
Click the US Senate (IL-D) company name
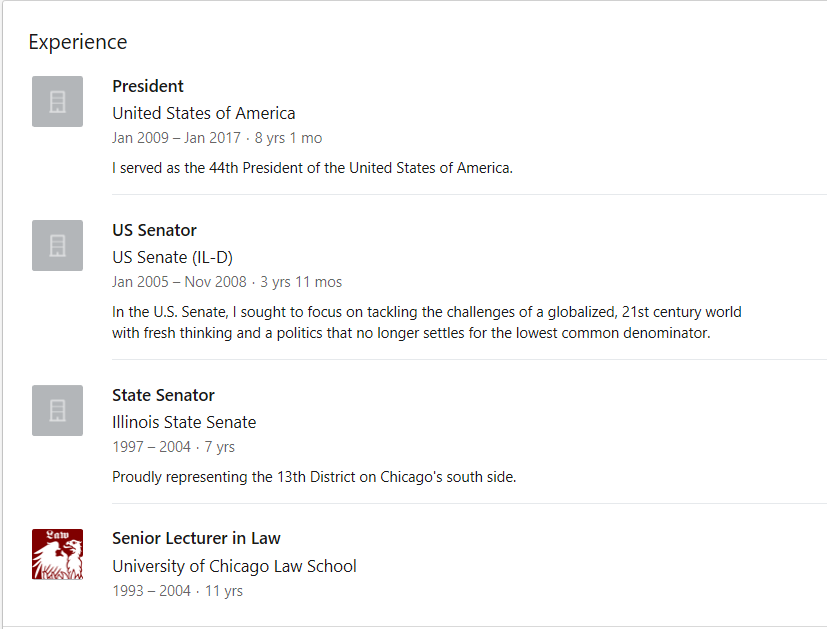[172, 257]
